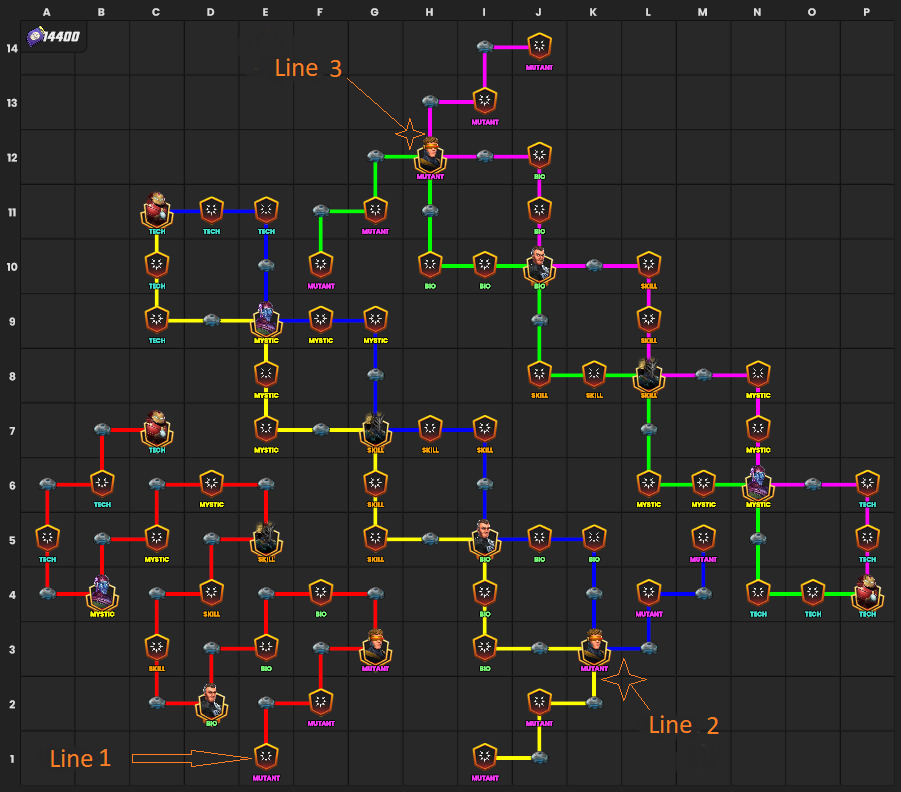Click the row number 14 label
This screenshot has width=901, height=792.
coord(12,48)
